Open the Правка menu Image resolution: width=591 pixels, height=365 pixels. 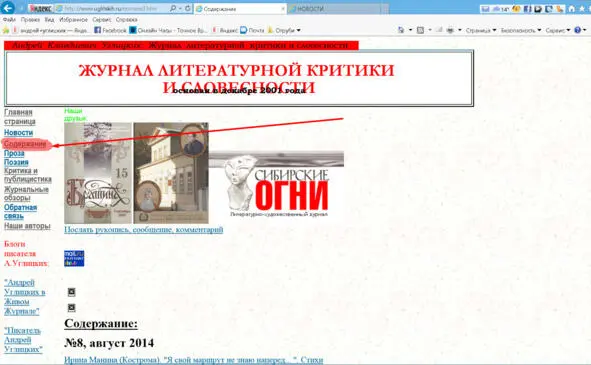(x=30, y=20)
